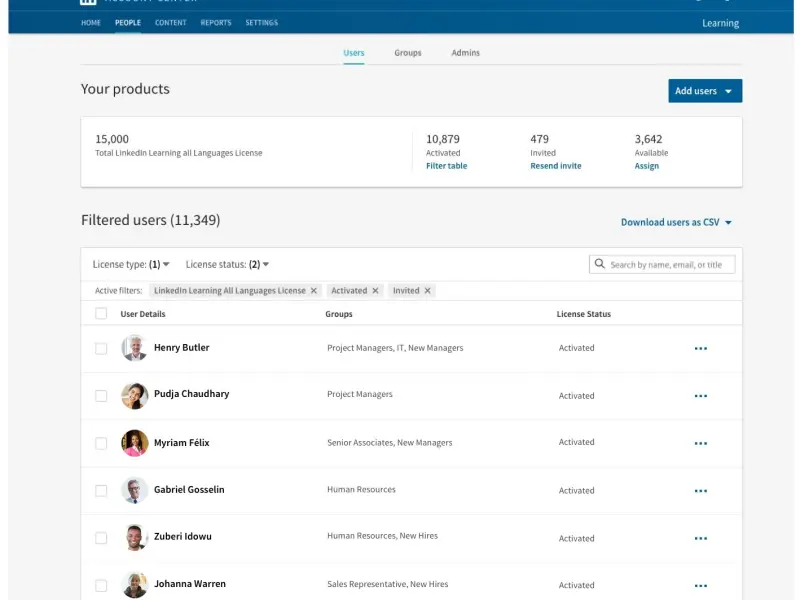Switch to the Groups tab

pyautogui.click(x=407, y=53)
